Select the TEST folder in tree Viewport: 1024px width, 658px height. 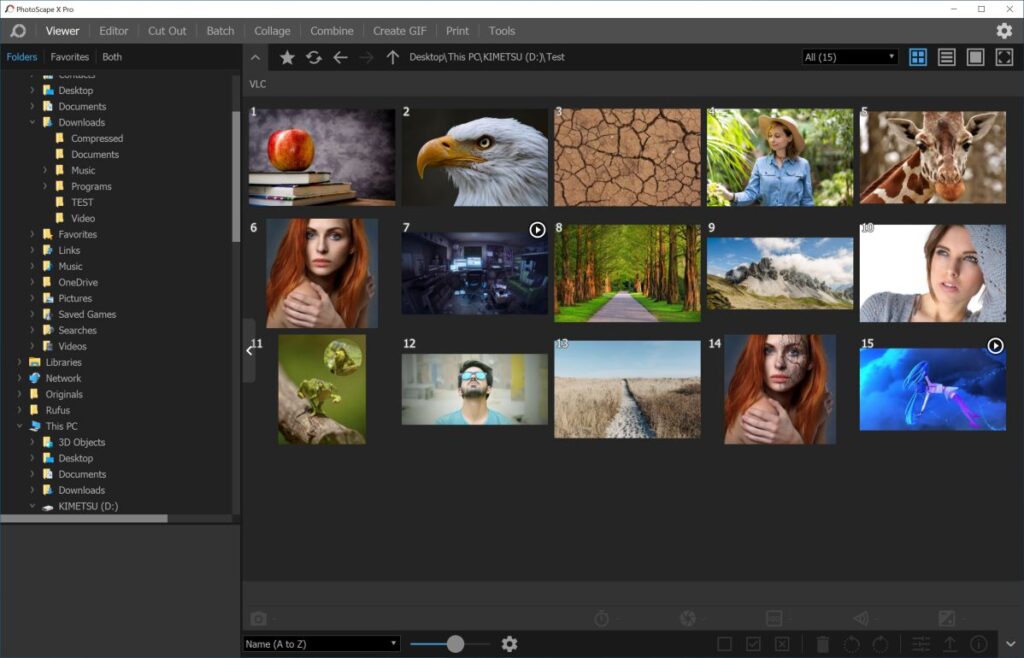pos(82,202)
